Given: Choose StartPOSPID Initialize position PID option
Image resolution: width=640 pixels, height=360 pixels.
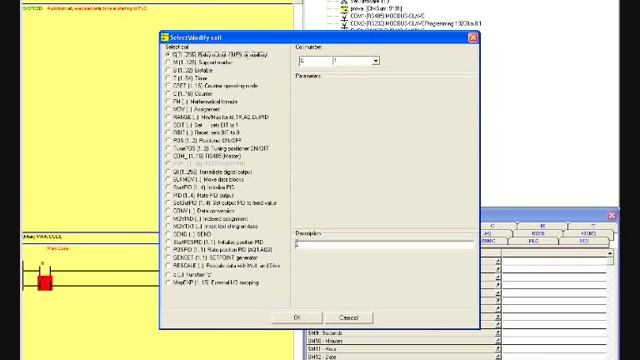Looking at the screenshot, I should click(x=168, y=242).
